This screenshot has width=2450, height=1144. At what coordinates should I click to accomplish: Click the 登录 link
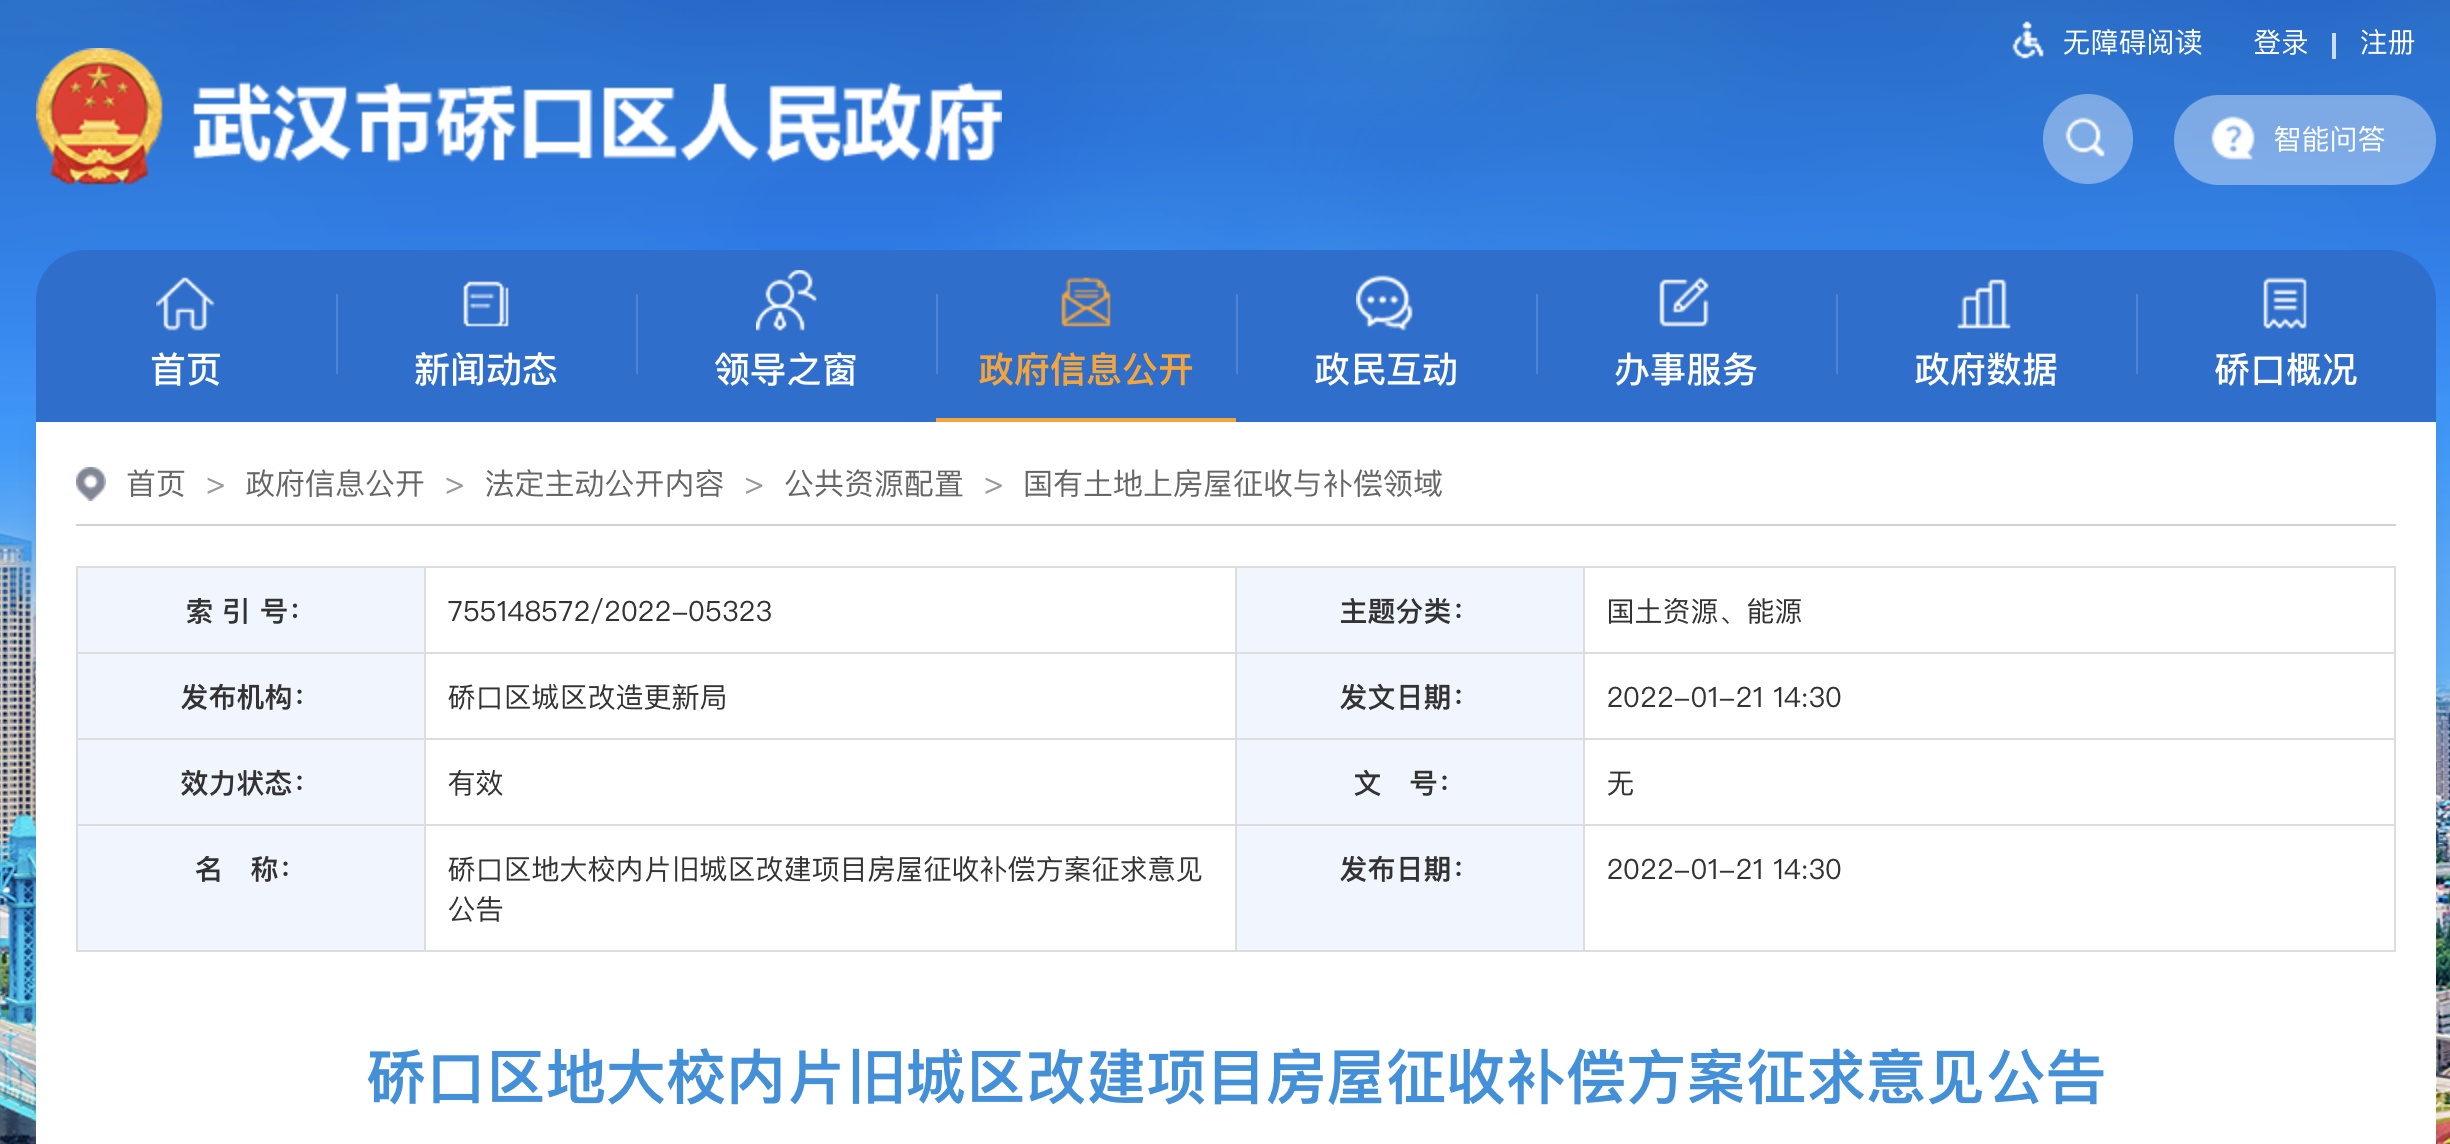tap(2280, 42)
